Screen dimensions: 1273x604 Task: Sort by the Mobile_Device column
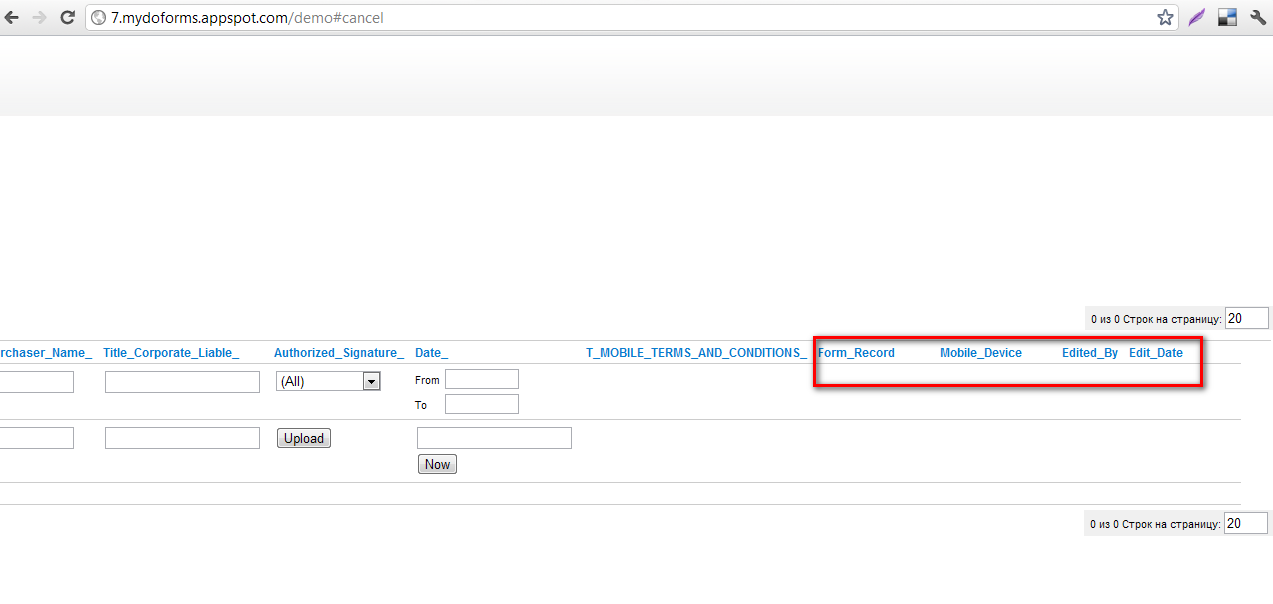click(980, 353)
